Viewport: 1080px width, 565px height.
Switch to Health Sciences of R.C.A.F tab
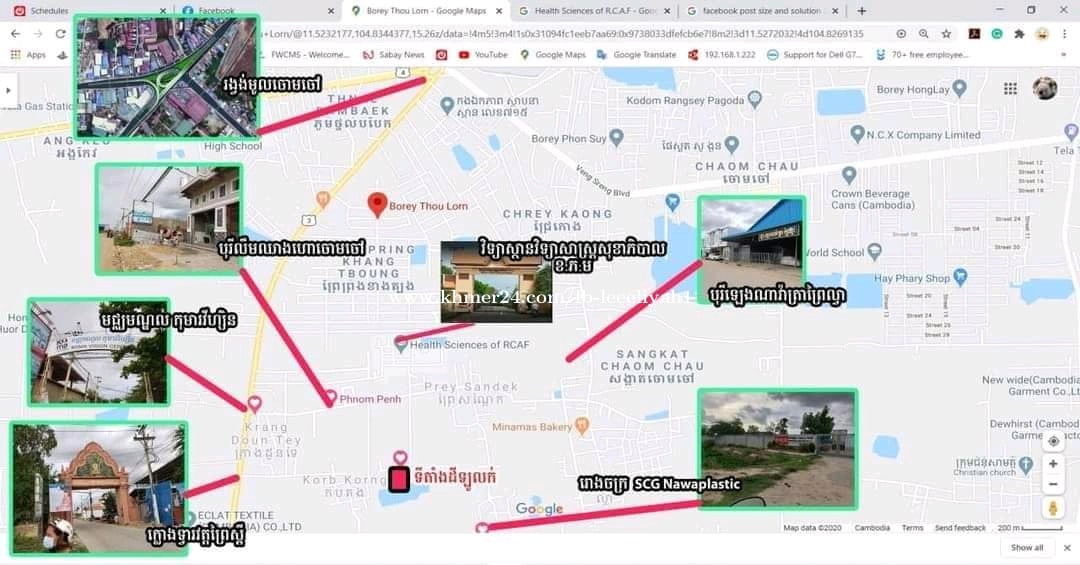[594, 11]
